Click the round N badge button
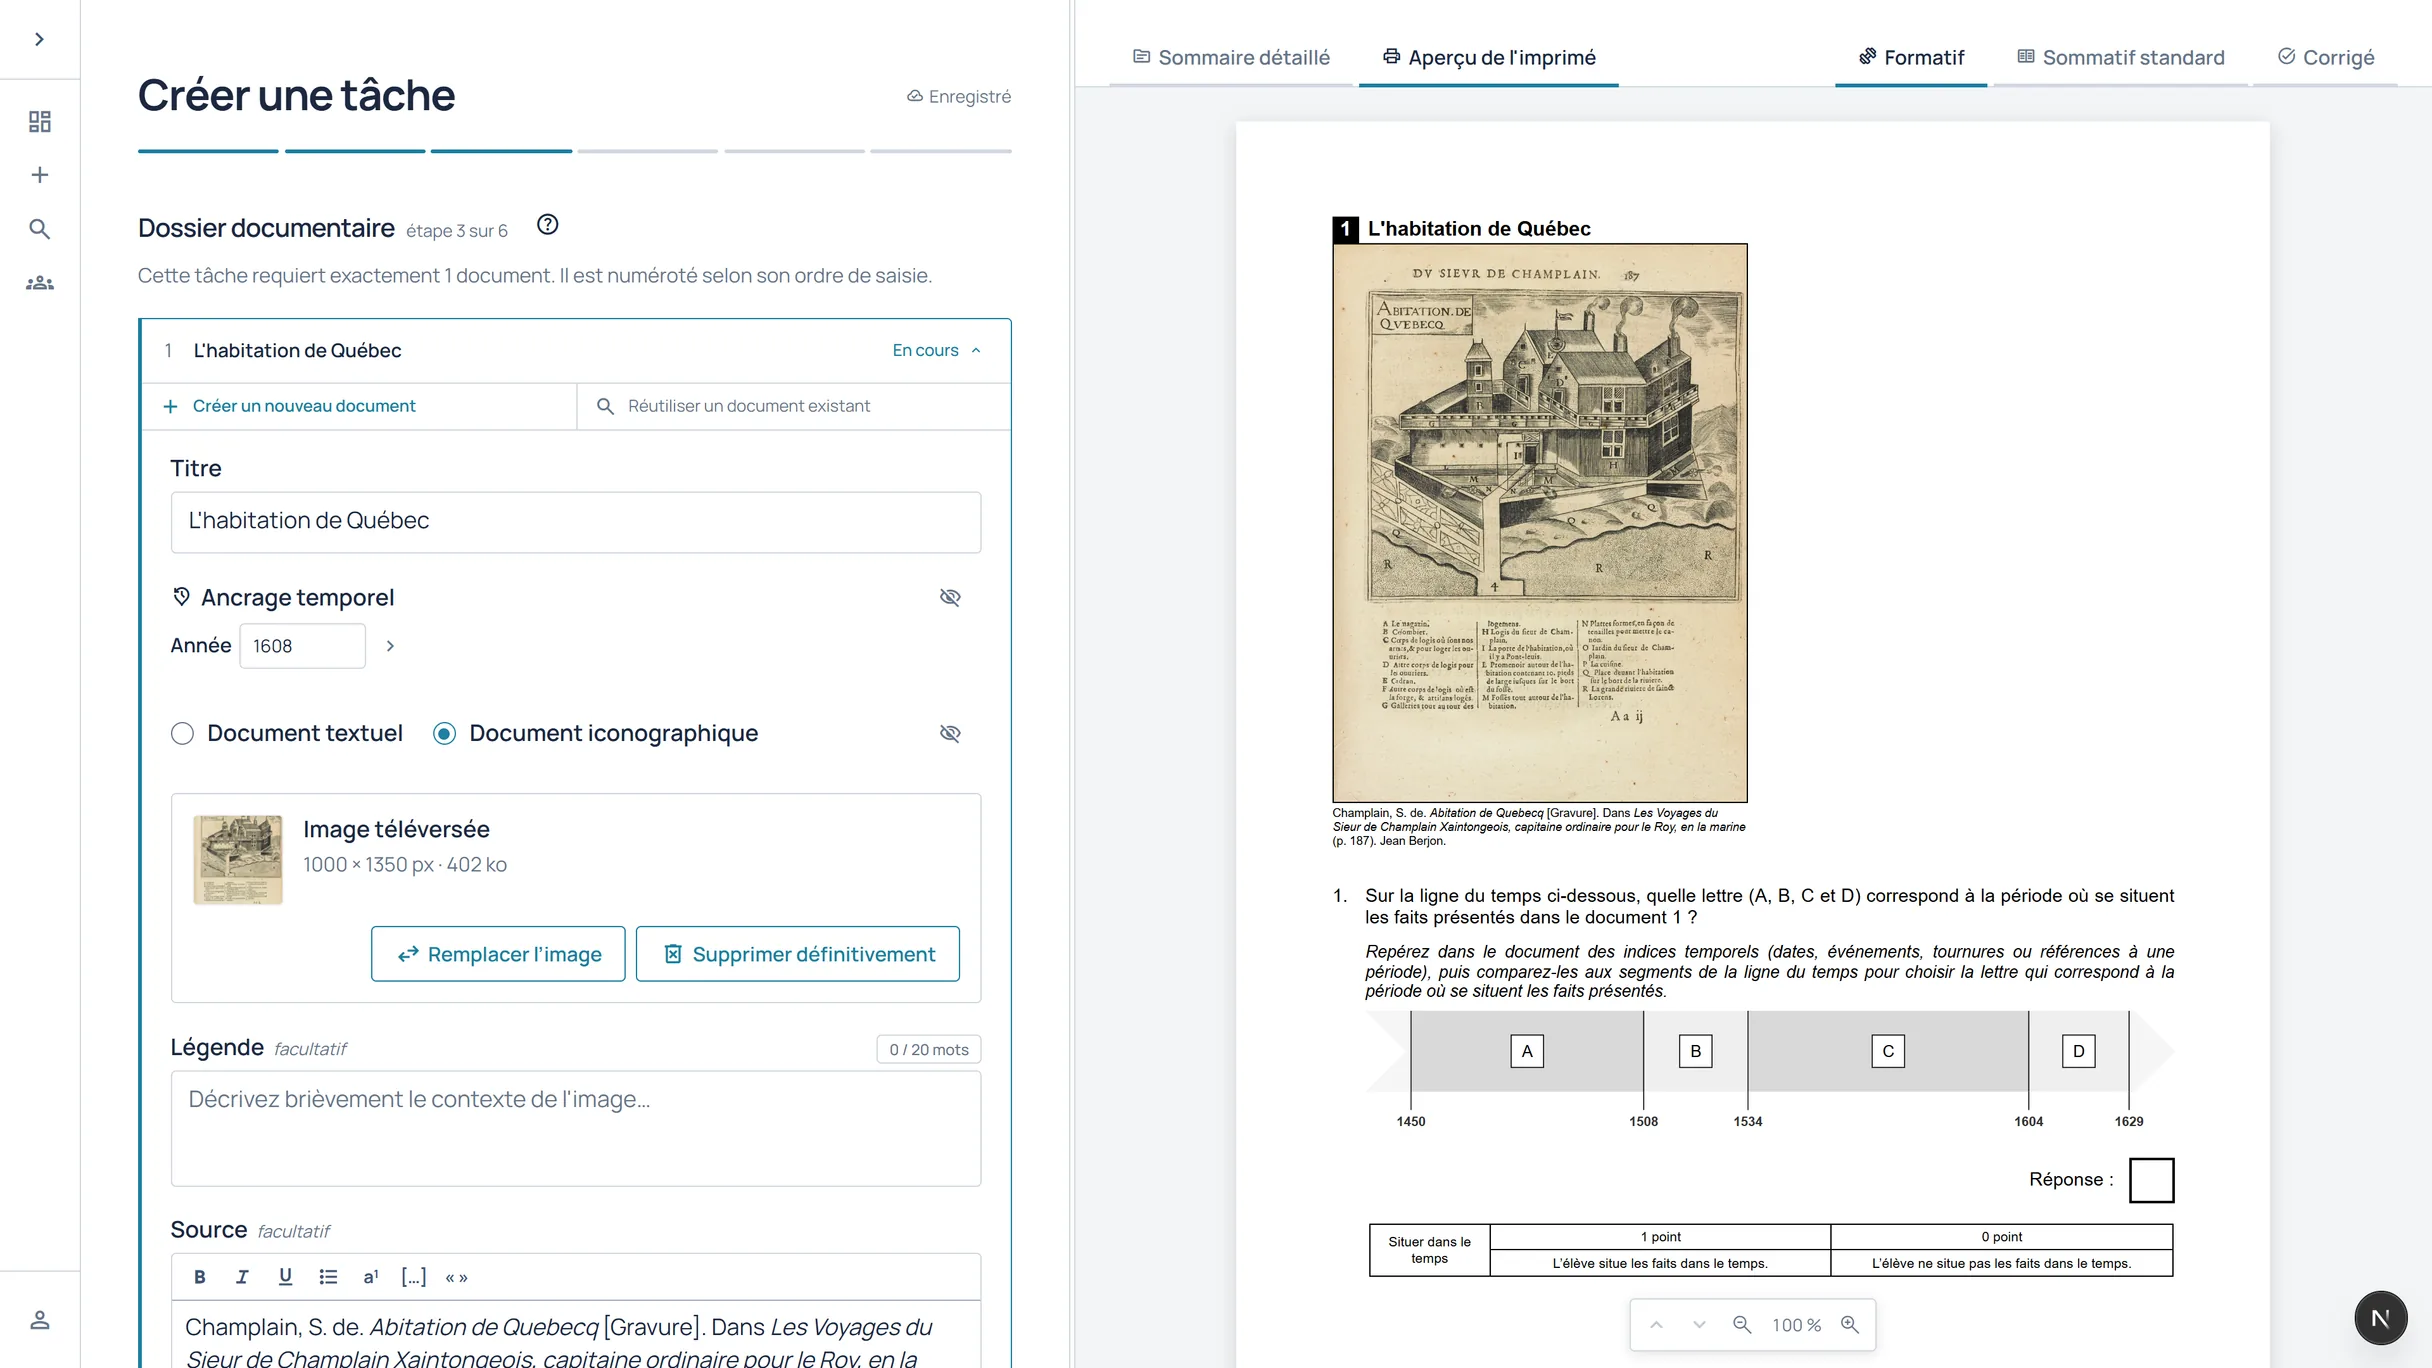This screenshot has width=2432, height=1368. 2381,1318
